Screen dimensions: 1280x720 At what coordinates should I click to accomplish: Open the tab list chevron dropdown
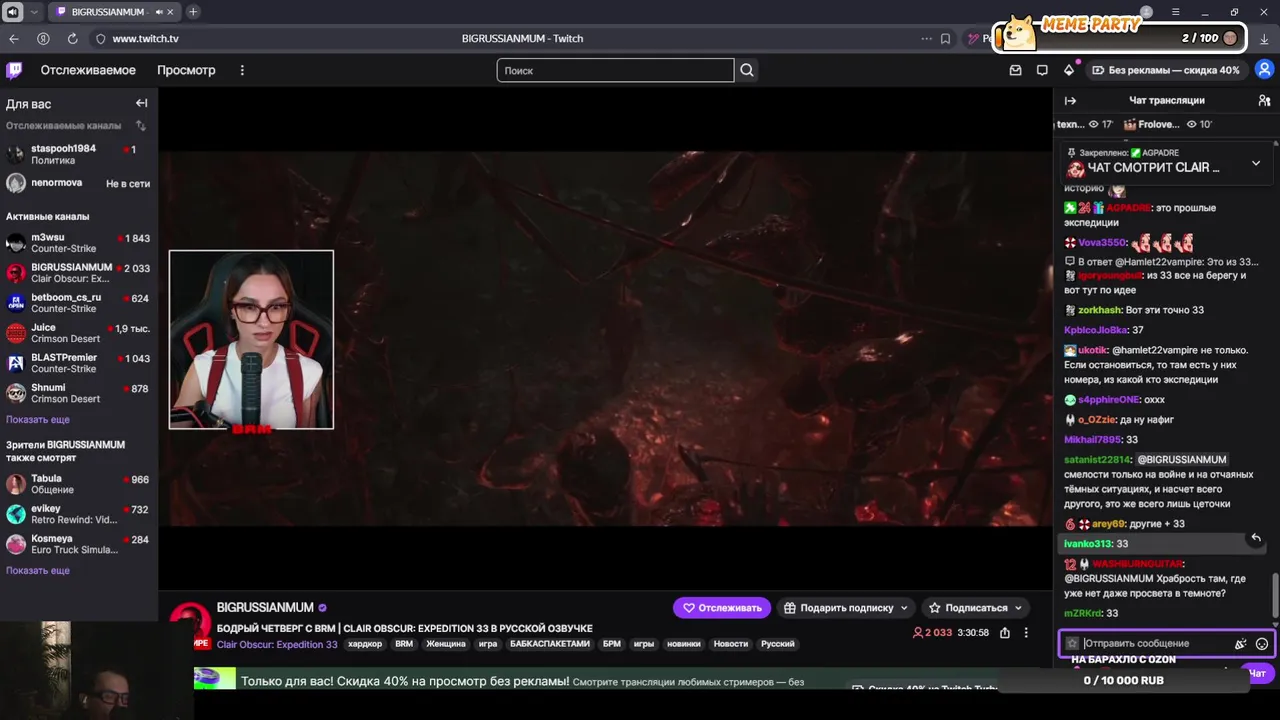[x=35, y=12]
